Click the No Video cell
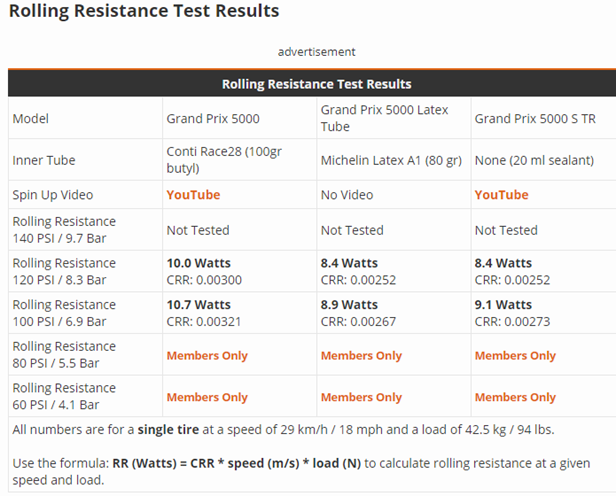The image size is (616, 496). [352, 195]
